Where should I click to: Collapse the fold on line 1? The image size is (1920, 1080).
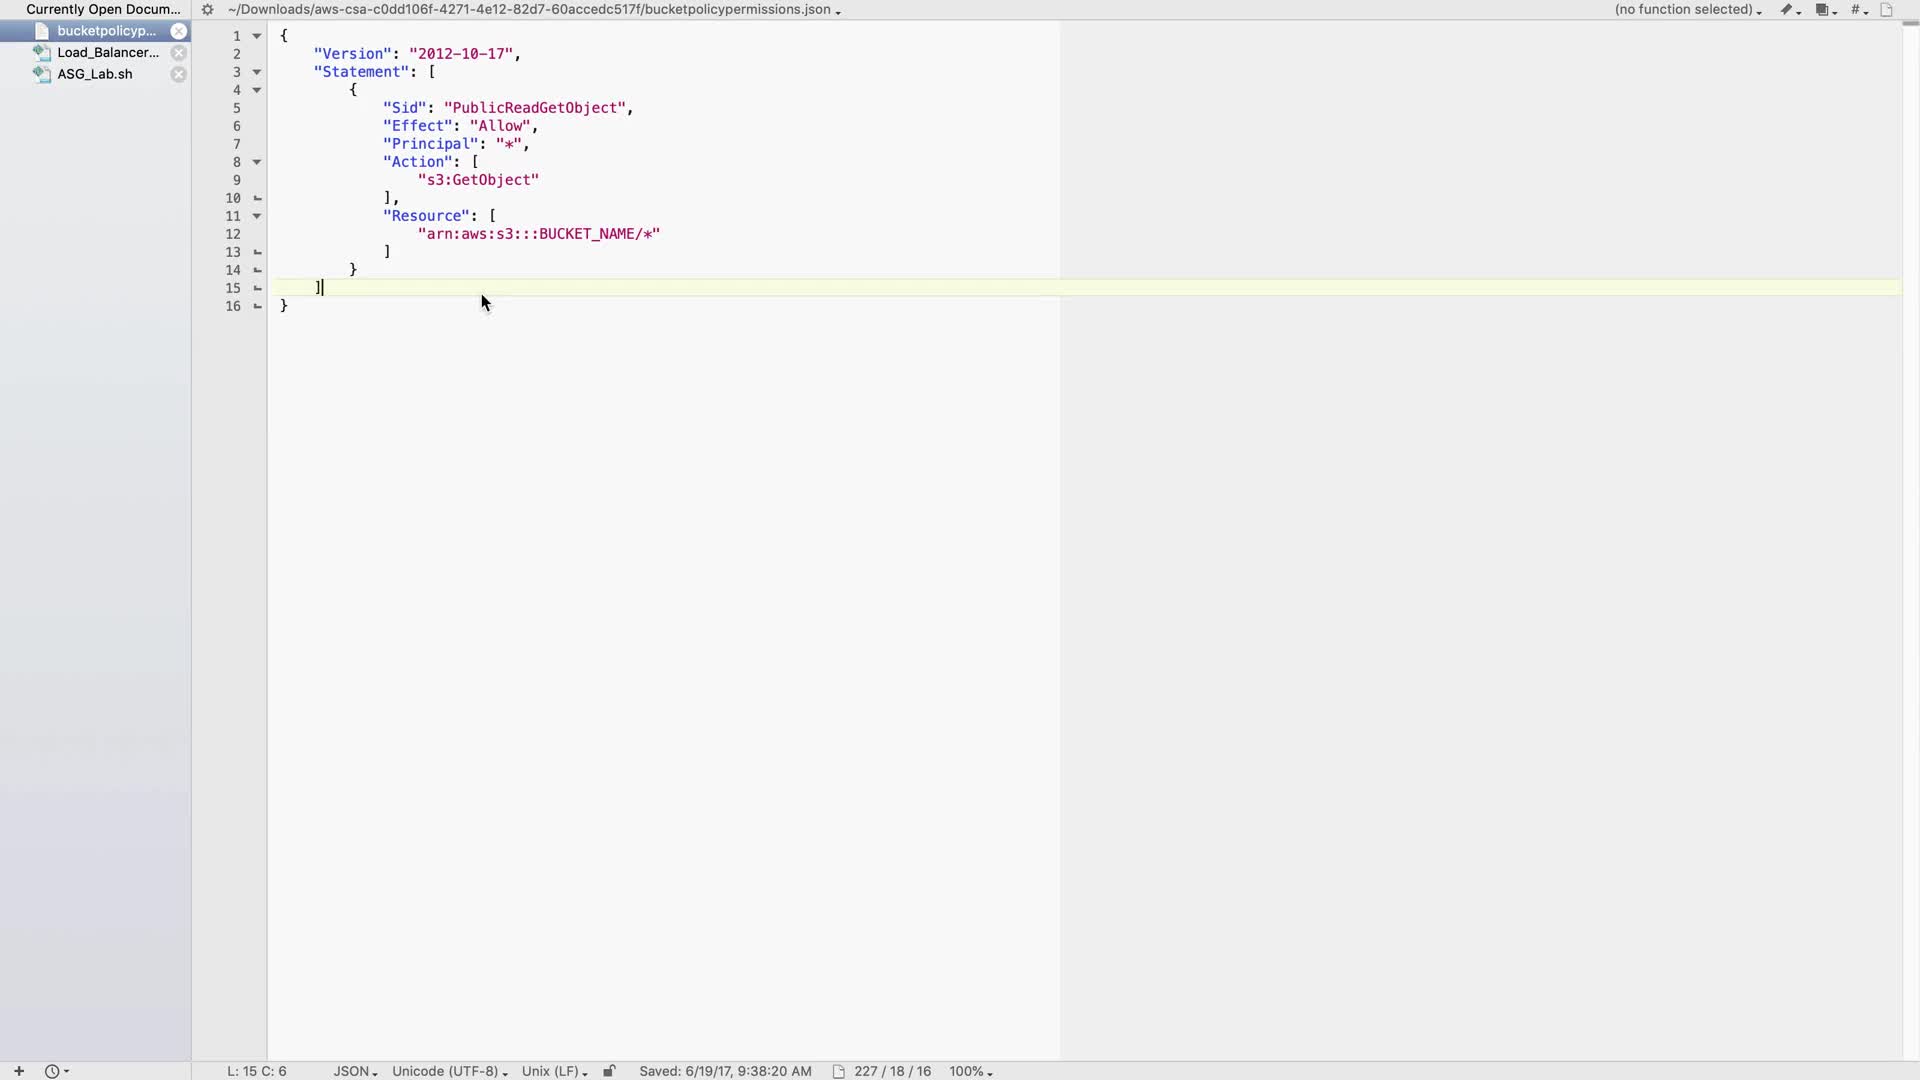click(257, 36)
